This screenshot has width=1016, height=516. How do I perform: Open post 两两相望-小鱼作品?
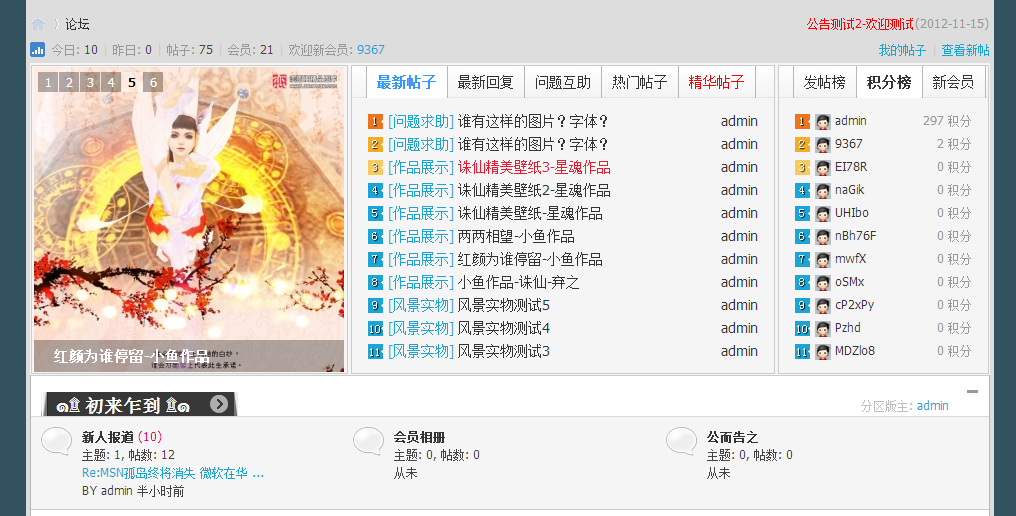[x=516, y=236]
